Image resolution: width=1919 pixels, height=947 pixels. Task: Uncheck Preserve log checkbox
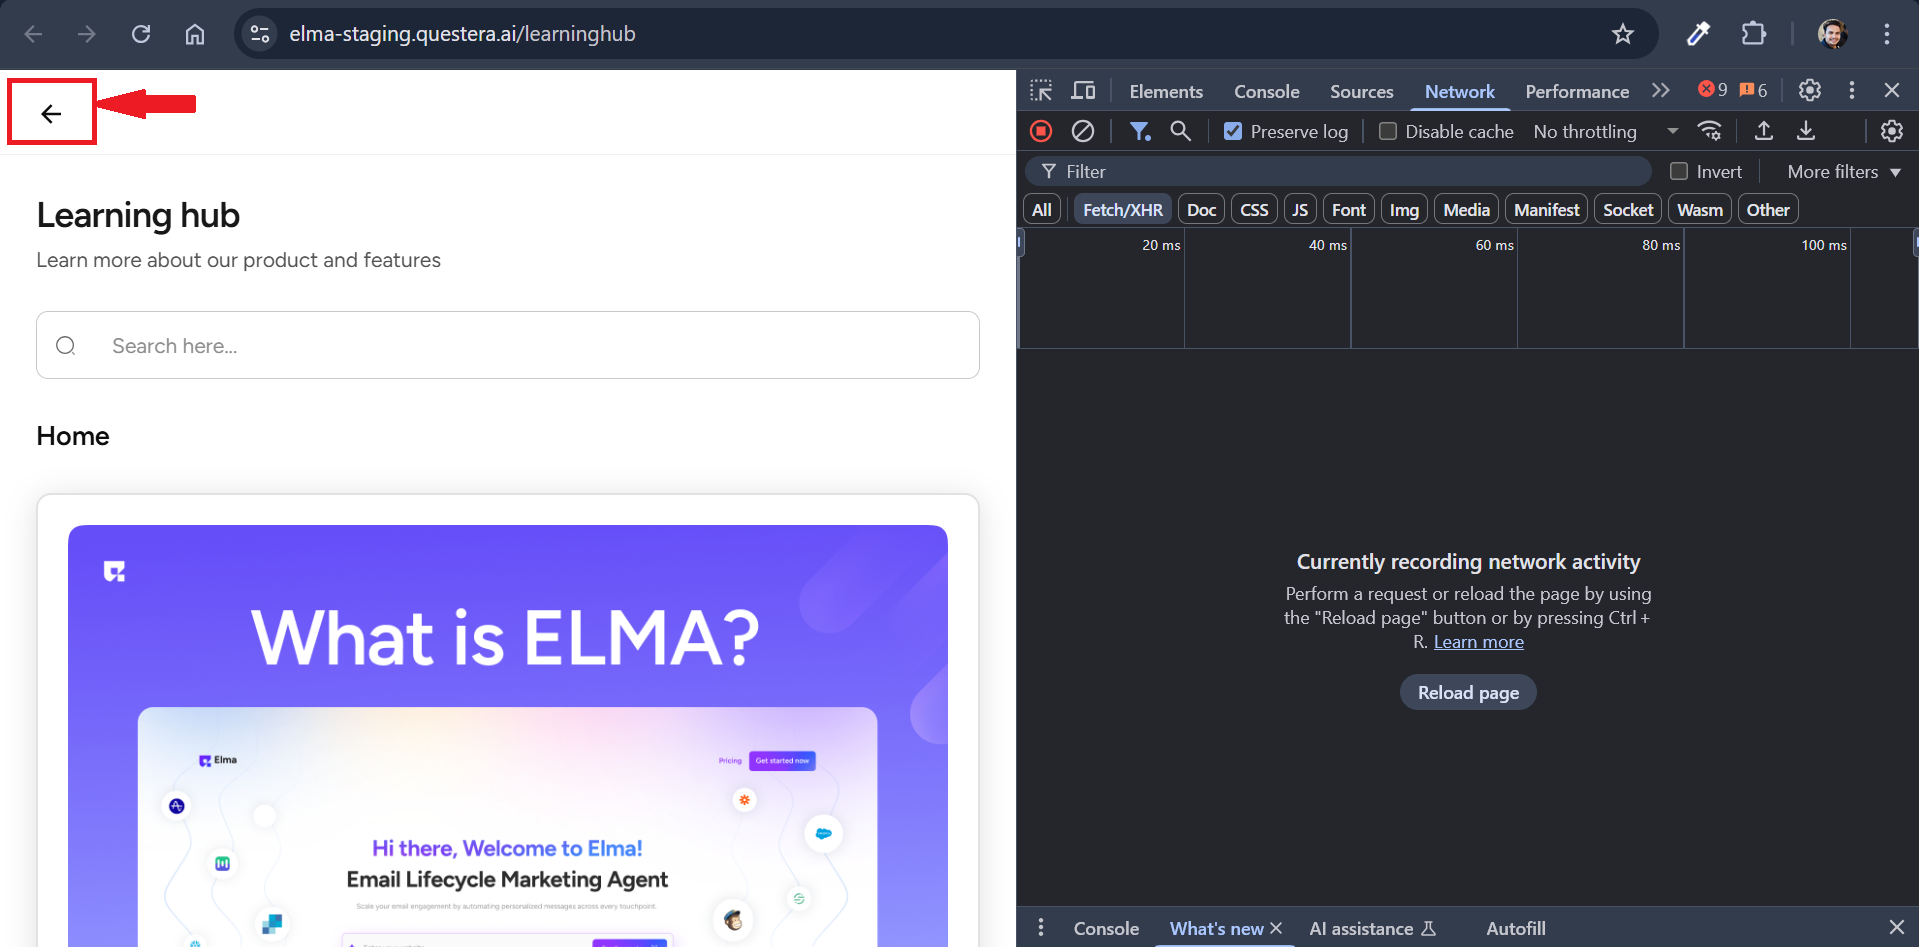pyautogui.click(x=1233, y=131)
